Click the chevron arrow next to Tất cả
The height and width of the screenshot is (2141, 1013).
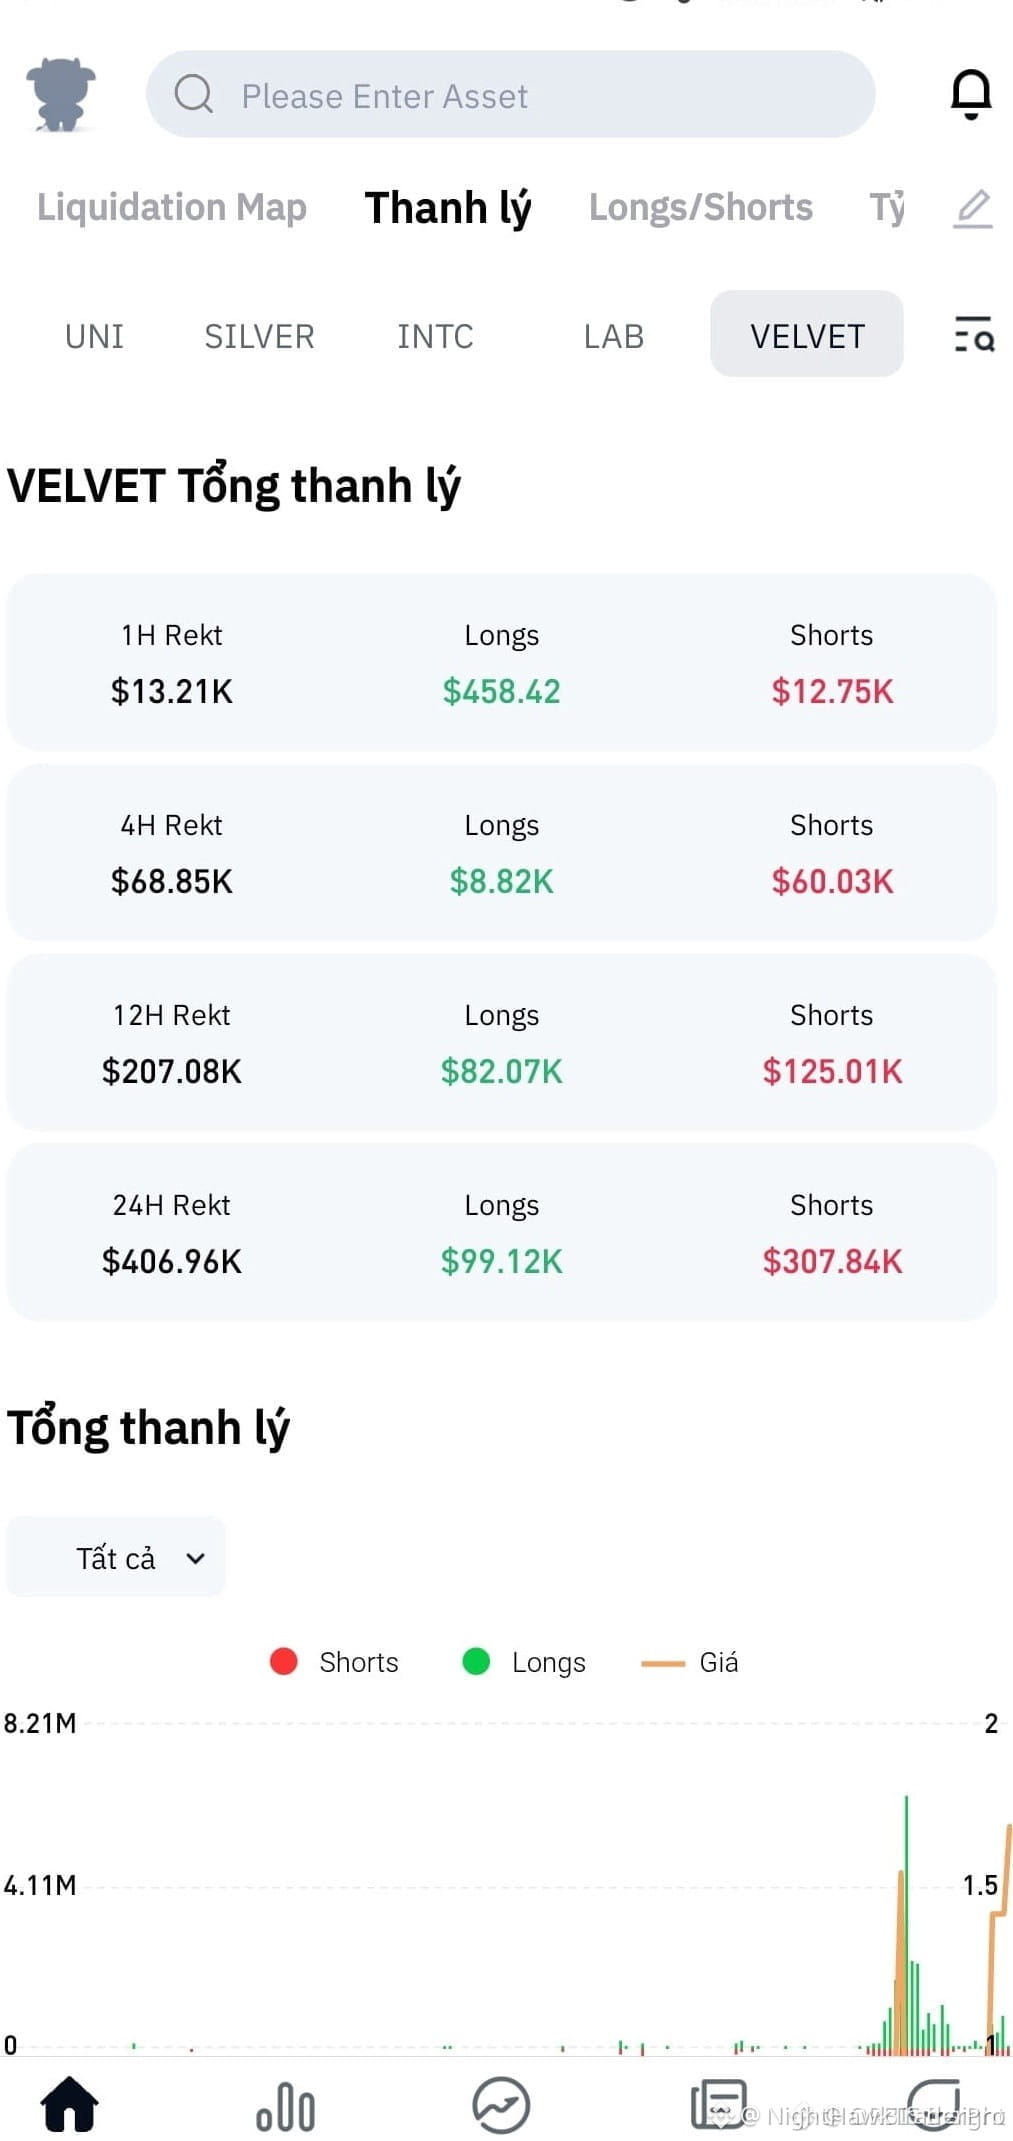point(196,1558)
